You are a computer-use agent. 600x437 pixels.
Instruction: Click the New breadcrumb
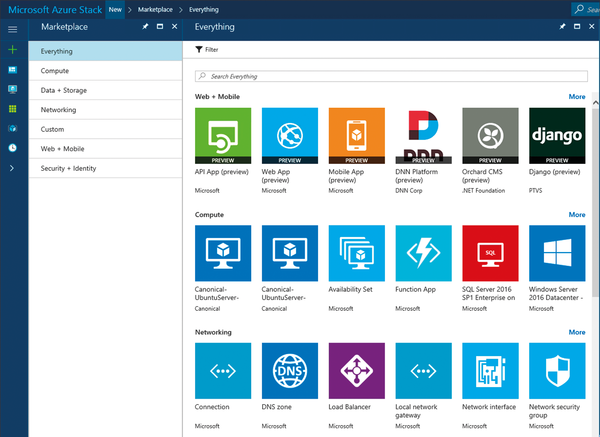coord(115,10)
